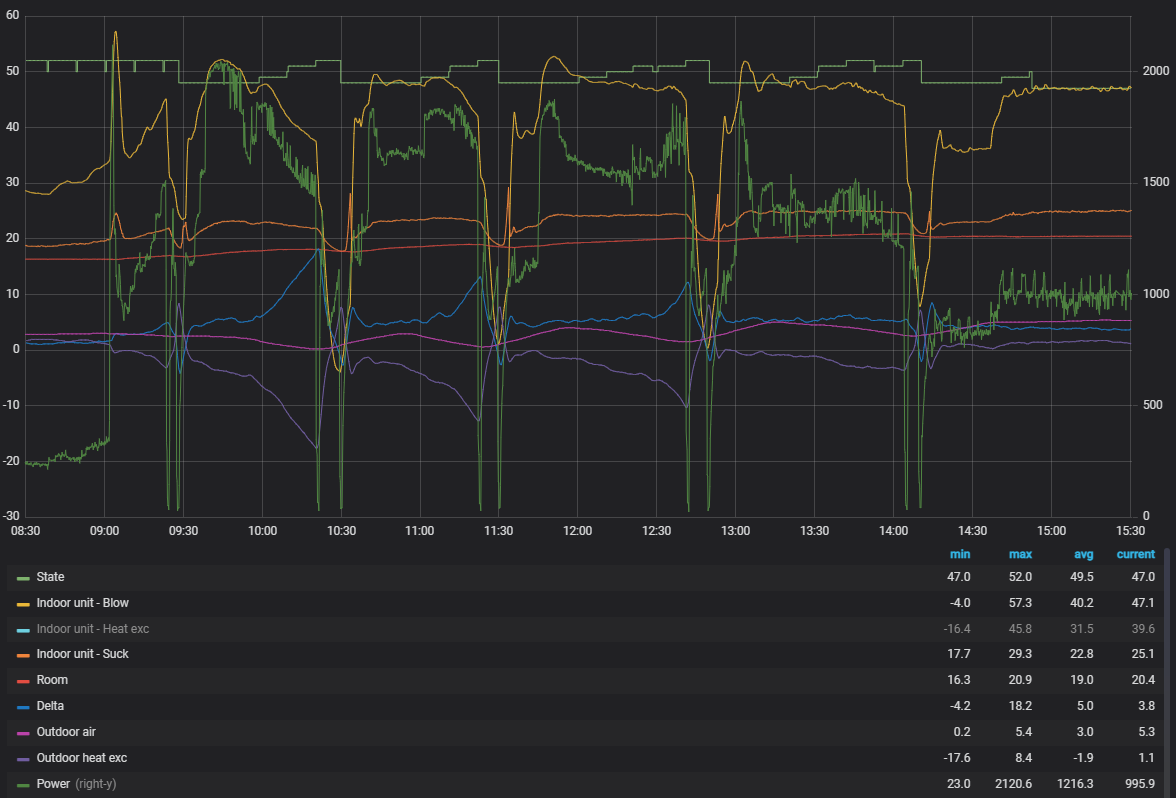The height and width of the screenshot is (798, 1176).
Task: Open color picker for Indoor unit - Blow
Action: pyautogui.click(x=23, y=604)
